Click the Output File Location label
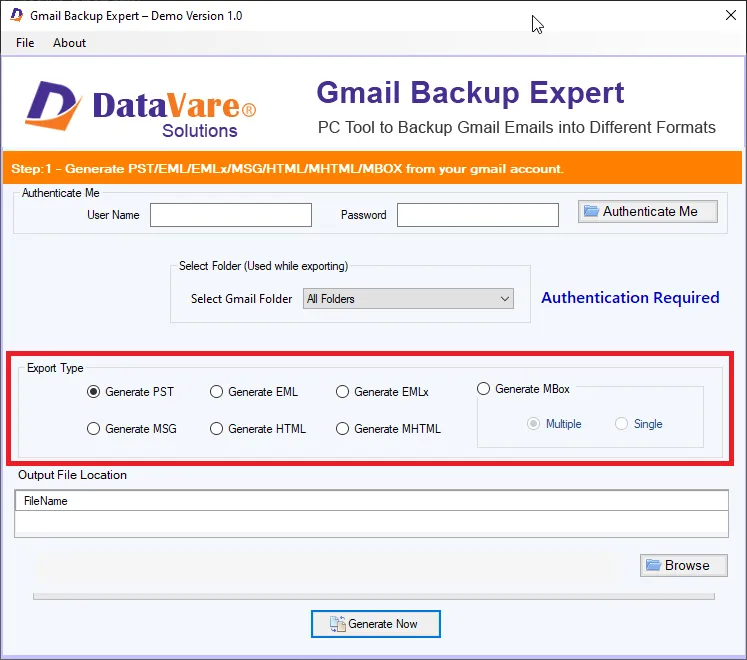The image size is (747, 660). (x=72, y=475)
